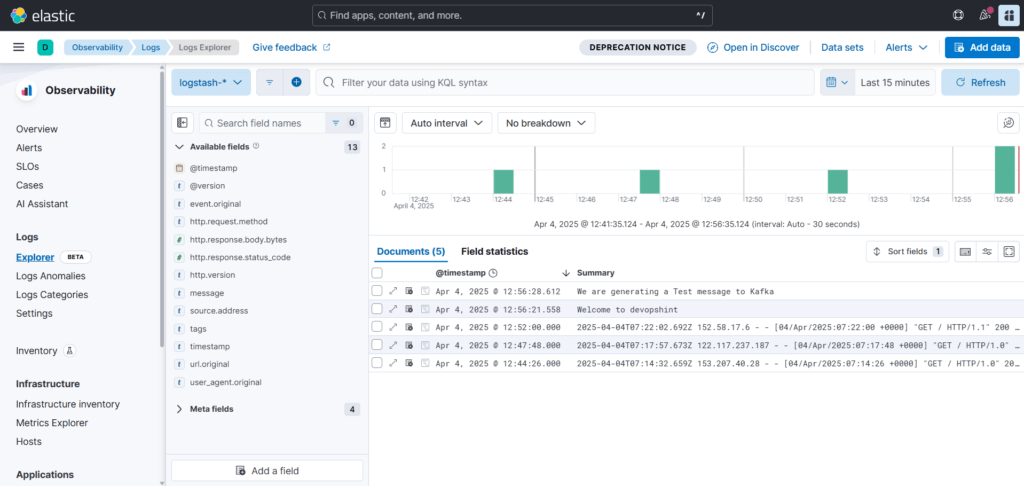Expand the 12:52:00.000 document row
The width and height of the screenshot is (1024, 486).
coord(393,327)
